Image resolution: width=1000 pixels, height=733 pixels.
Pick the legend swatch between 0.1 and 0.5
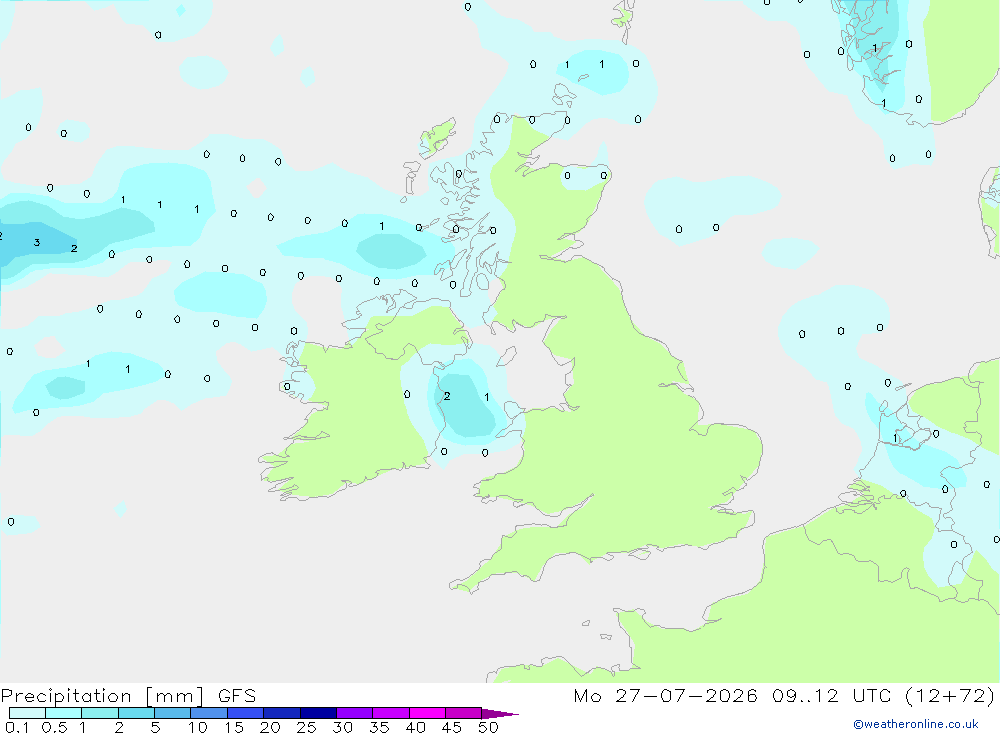coord(27,713)
